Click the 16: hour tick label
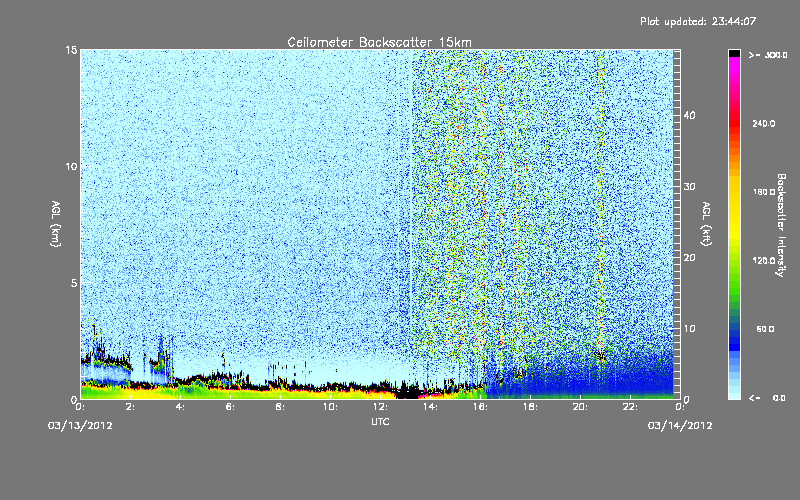The width and height of the screenshot is (800, 500). [480, 407]
